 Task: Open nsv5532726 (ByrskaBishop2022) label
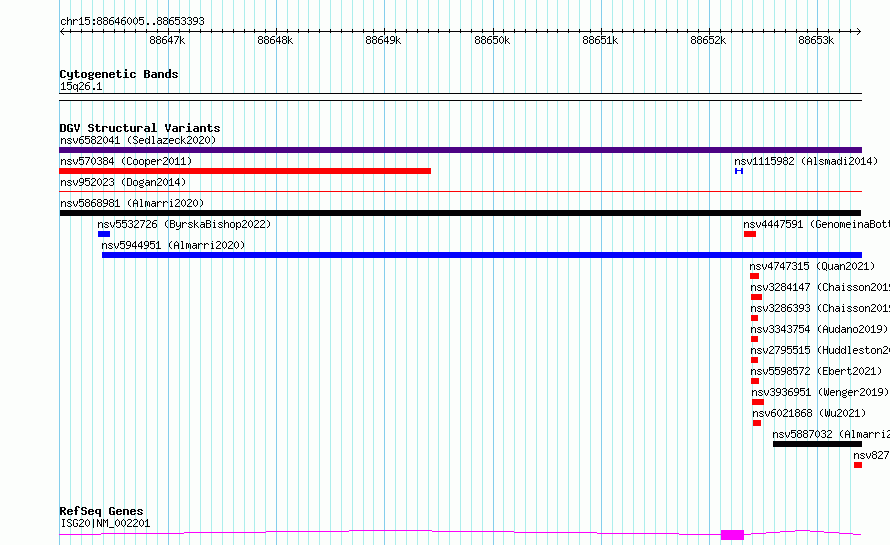pyautogui.click(x=184, y=224)
